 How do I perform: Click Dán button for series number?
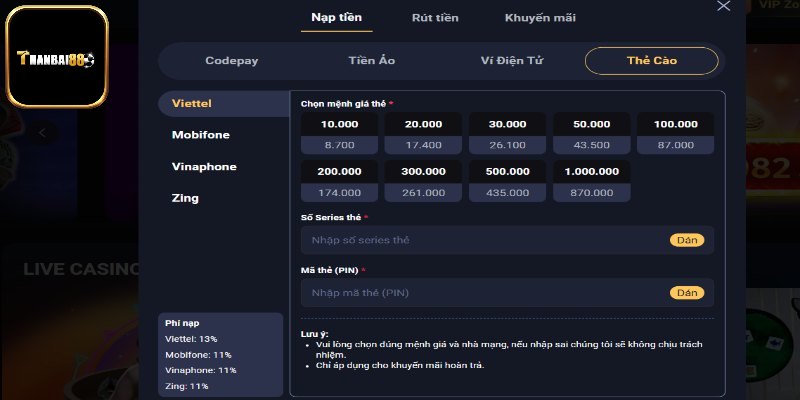pos(687,240)
